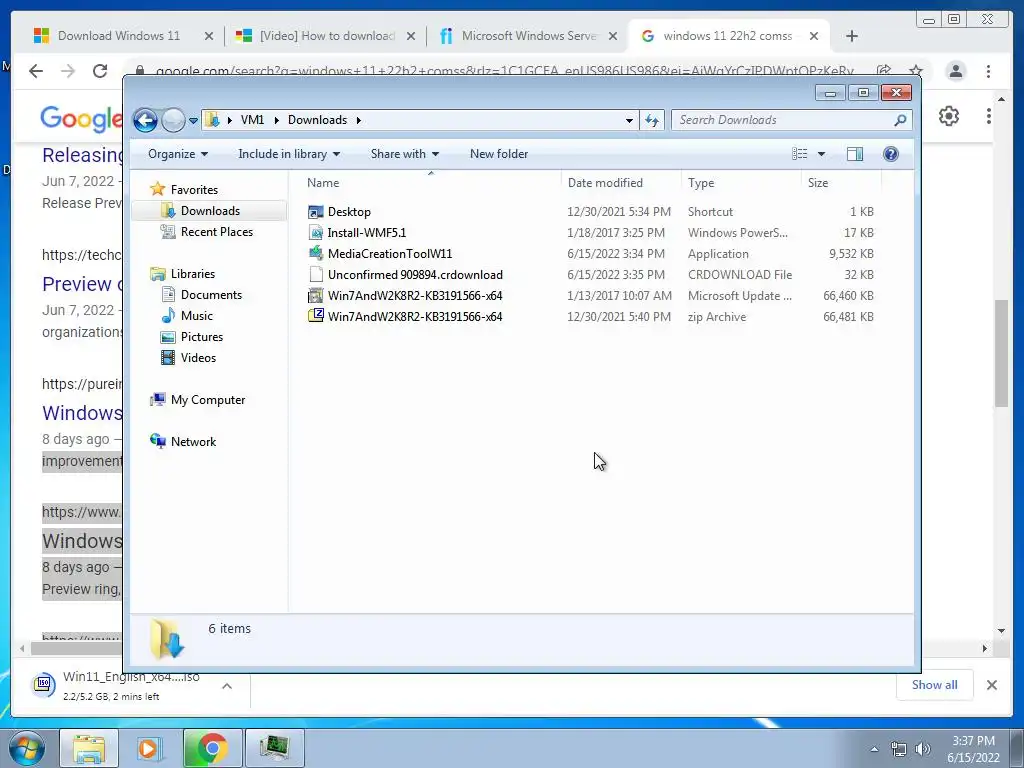Viewport: 1024px width, 768px height.
Task: Open Win11 ISO download options chevron
Action: [x=227, y=686]
